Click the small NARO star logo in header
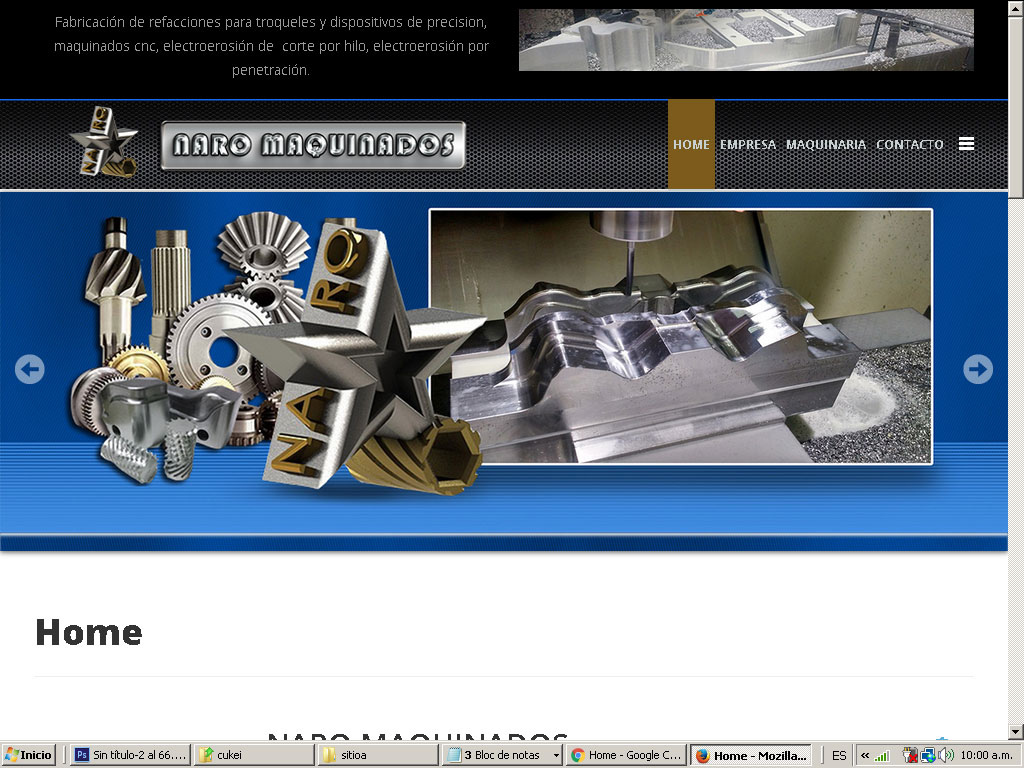This screenshot has width=1024, height=768. [104, 142]
